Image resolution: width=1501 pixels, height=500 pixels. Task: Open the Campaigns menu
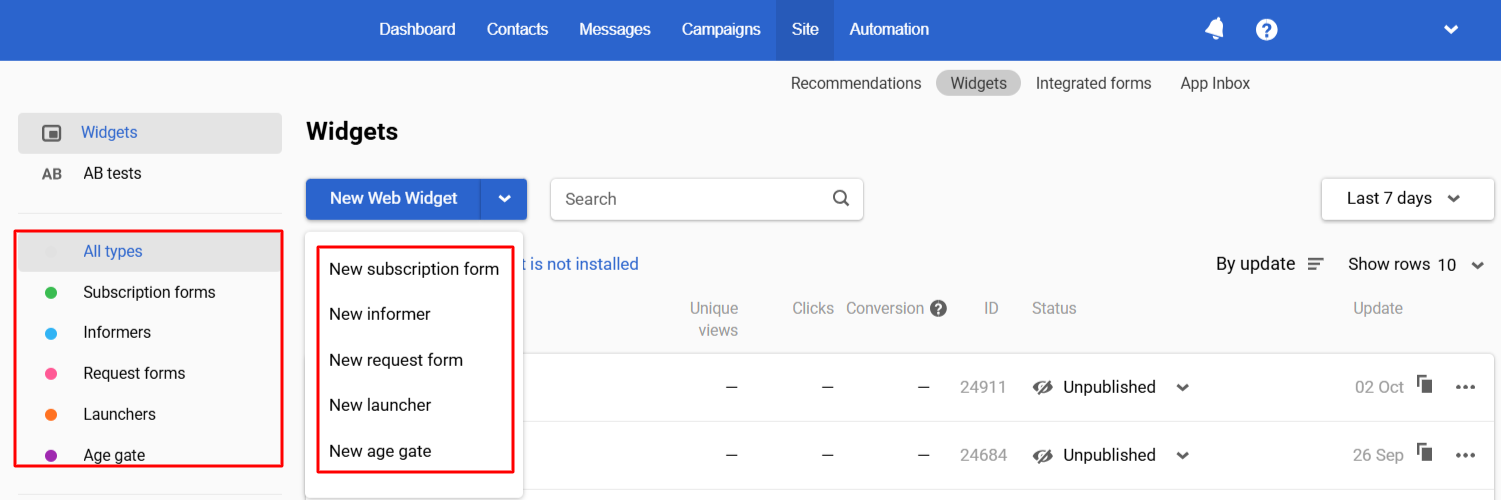pos(721,30)
